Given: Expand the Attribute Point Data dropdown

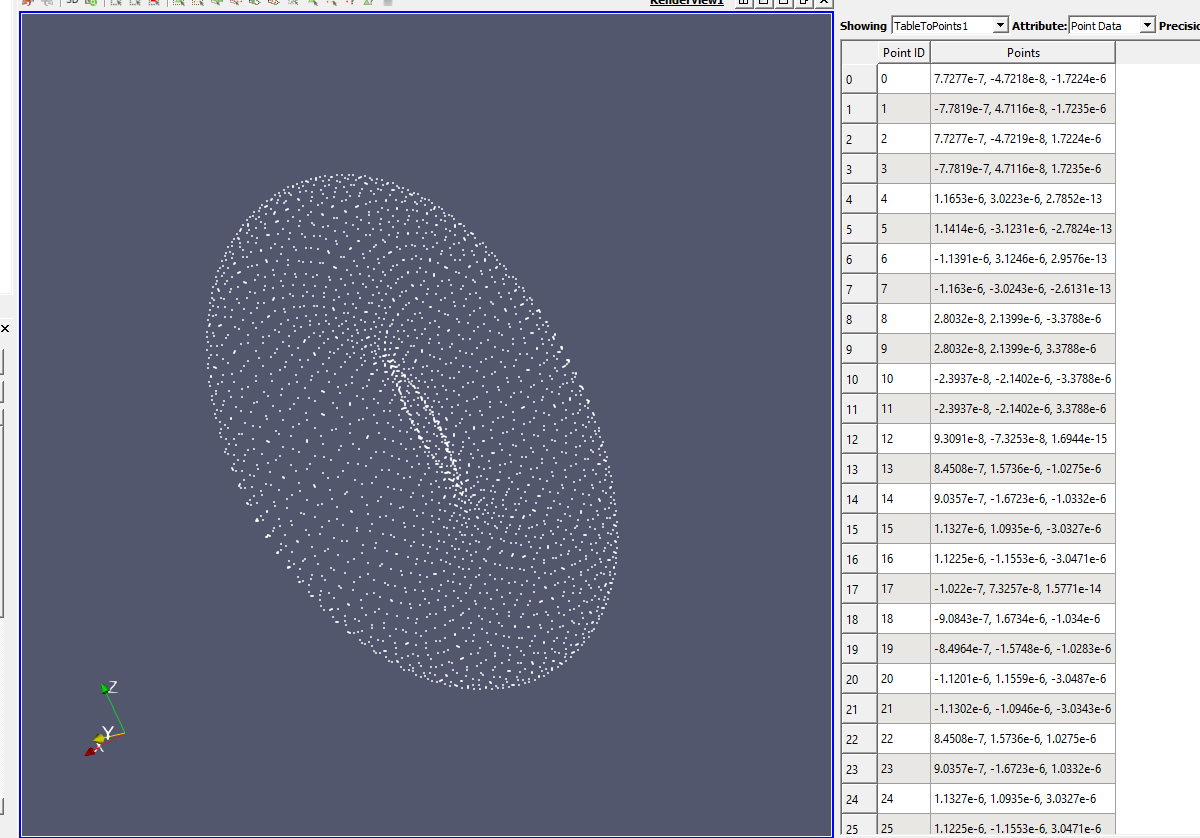Looking at the screenshot, I should click(1111, 25).
